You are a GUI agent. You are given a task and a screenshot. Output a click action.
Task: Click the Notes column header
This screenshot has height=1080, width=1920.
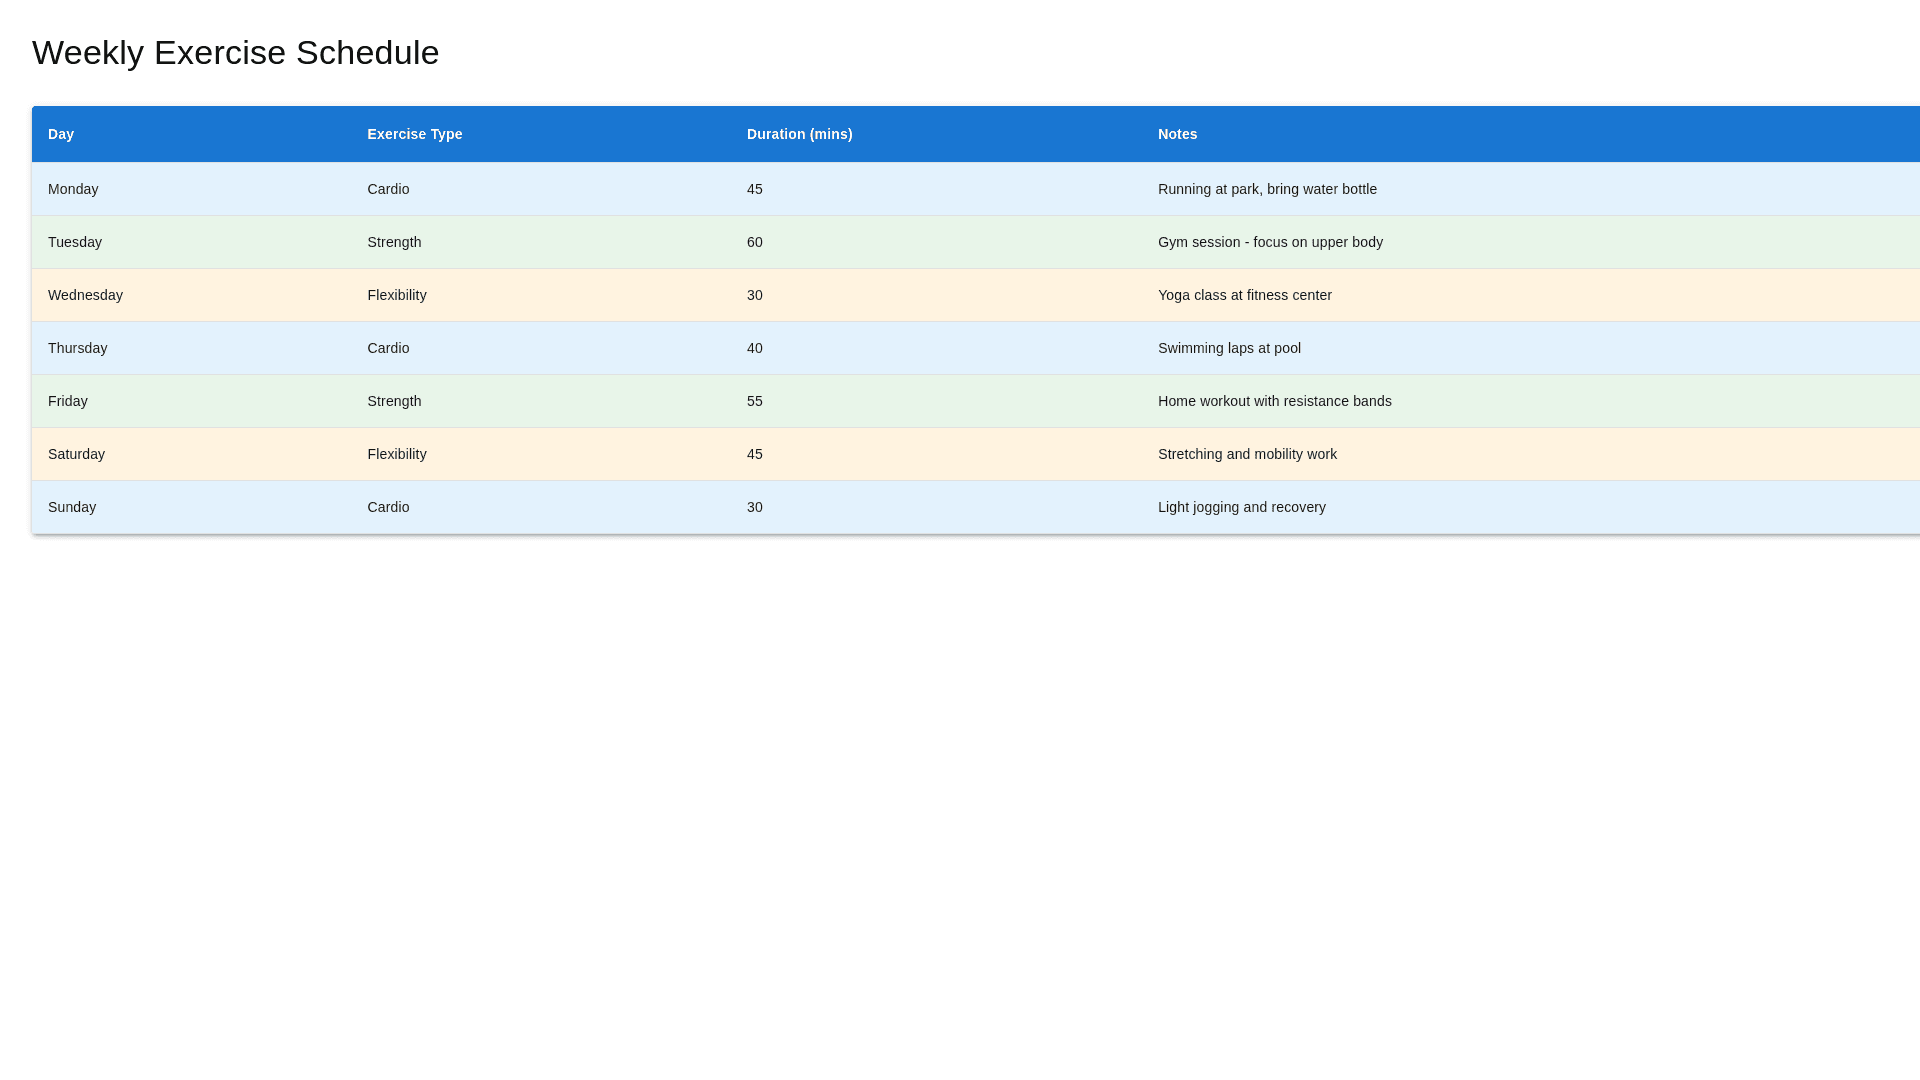click(x=1177, y=134)
